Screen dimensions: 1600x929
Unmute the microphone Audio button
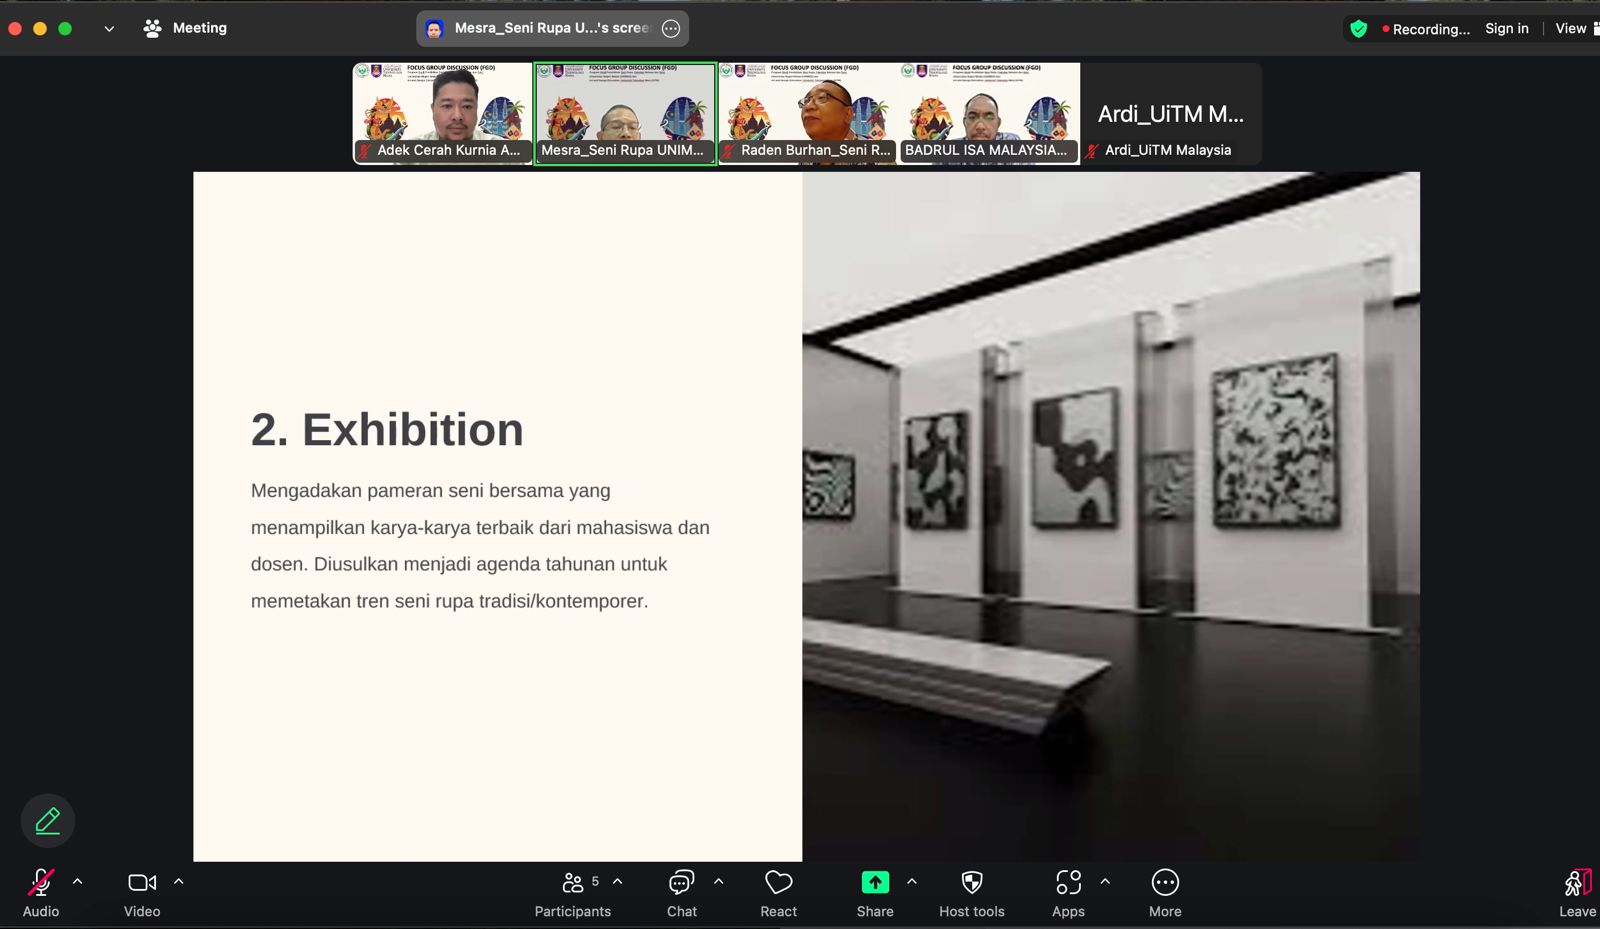(41, 883)
